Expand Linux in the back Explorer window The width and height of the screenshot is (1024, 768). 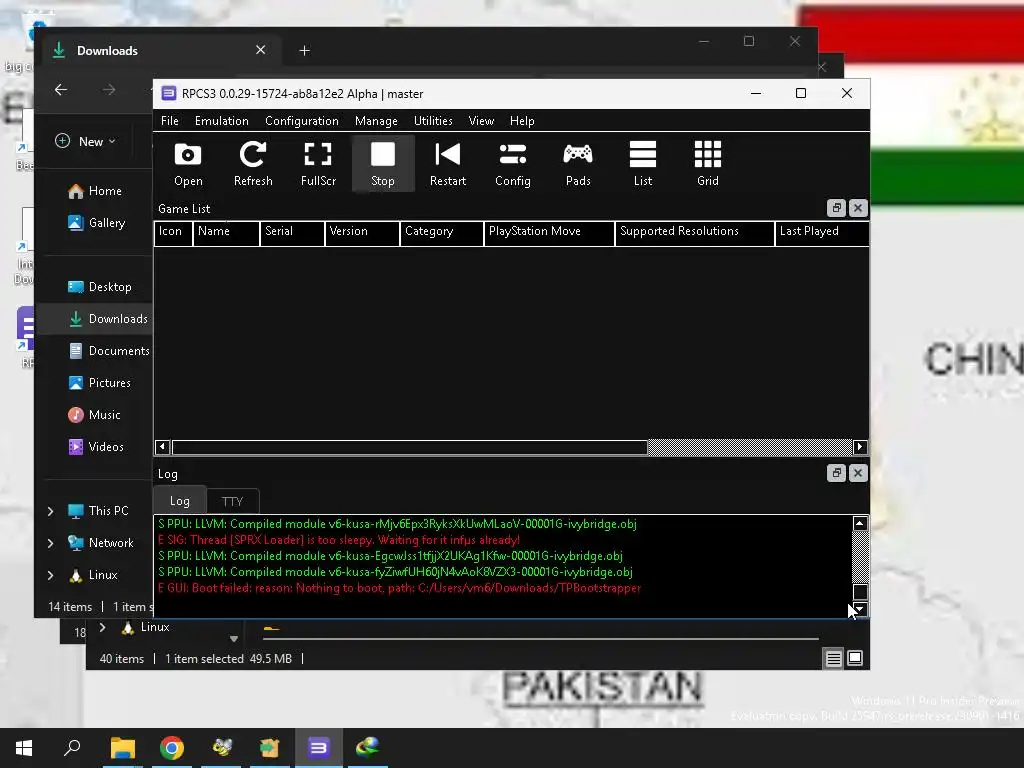point(103,627)
